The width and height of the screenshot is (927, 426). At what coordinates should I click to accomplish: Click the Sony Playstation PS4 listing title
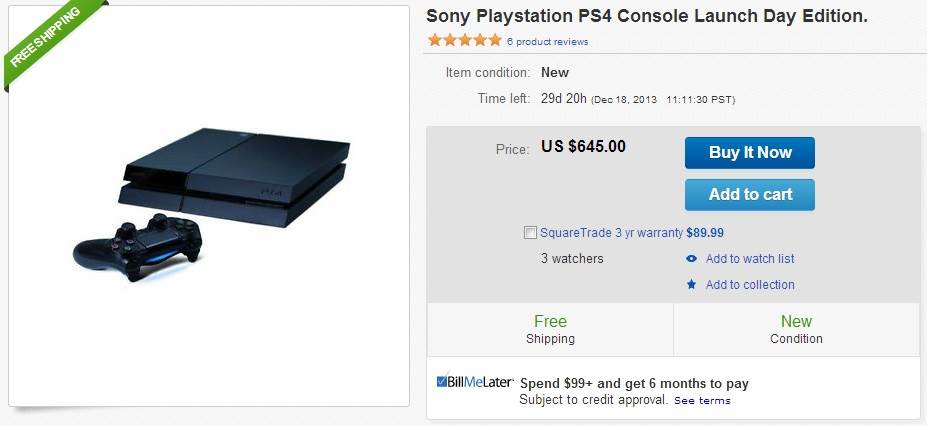647,17
